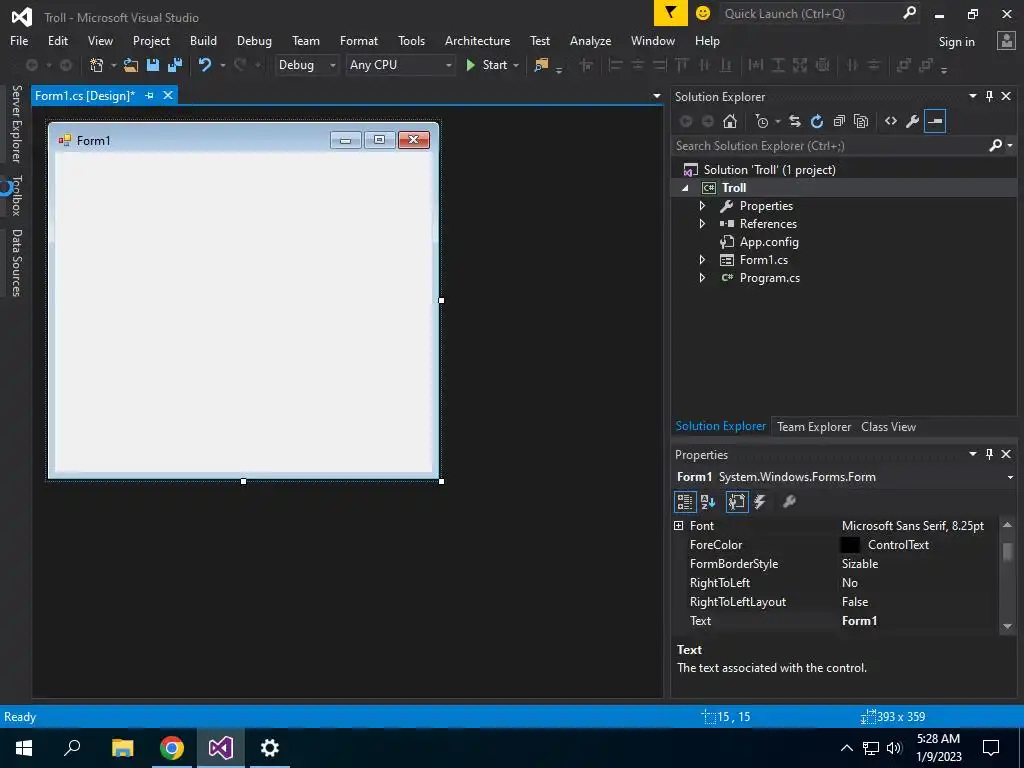The image size is (1024, 768).
Task: Toggle auto-hide pin on Solution Explorer
Action: 989,97
